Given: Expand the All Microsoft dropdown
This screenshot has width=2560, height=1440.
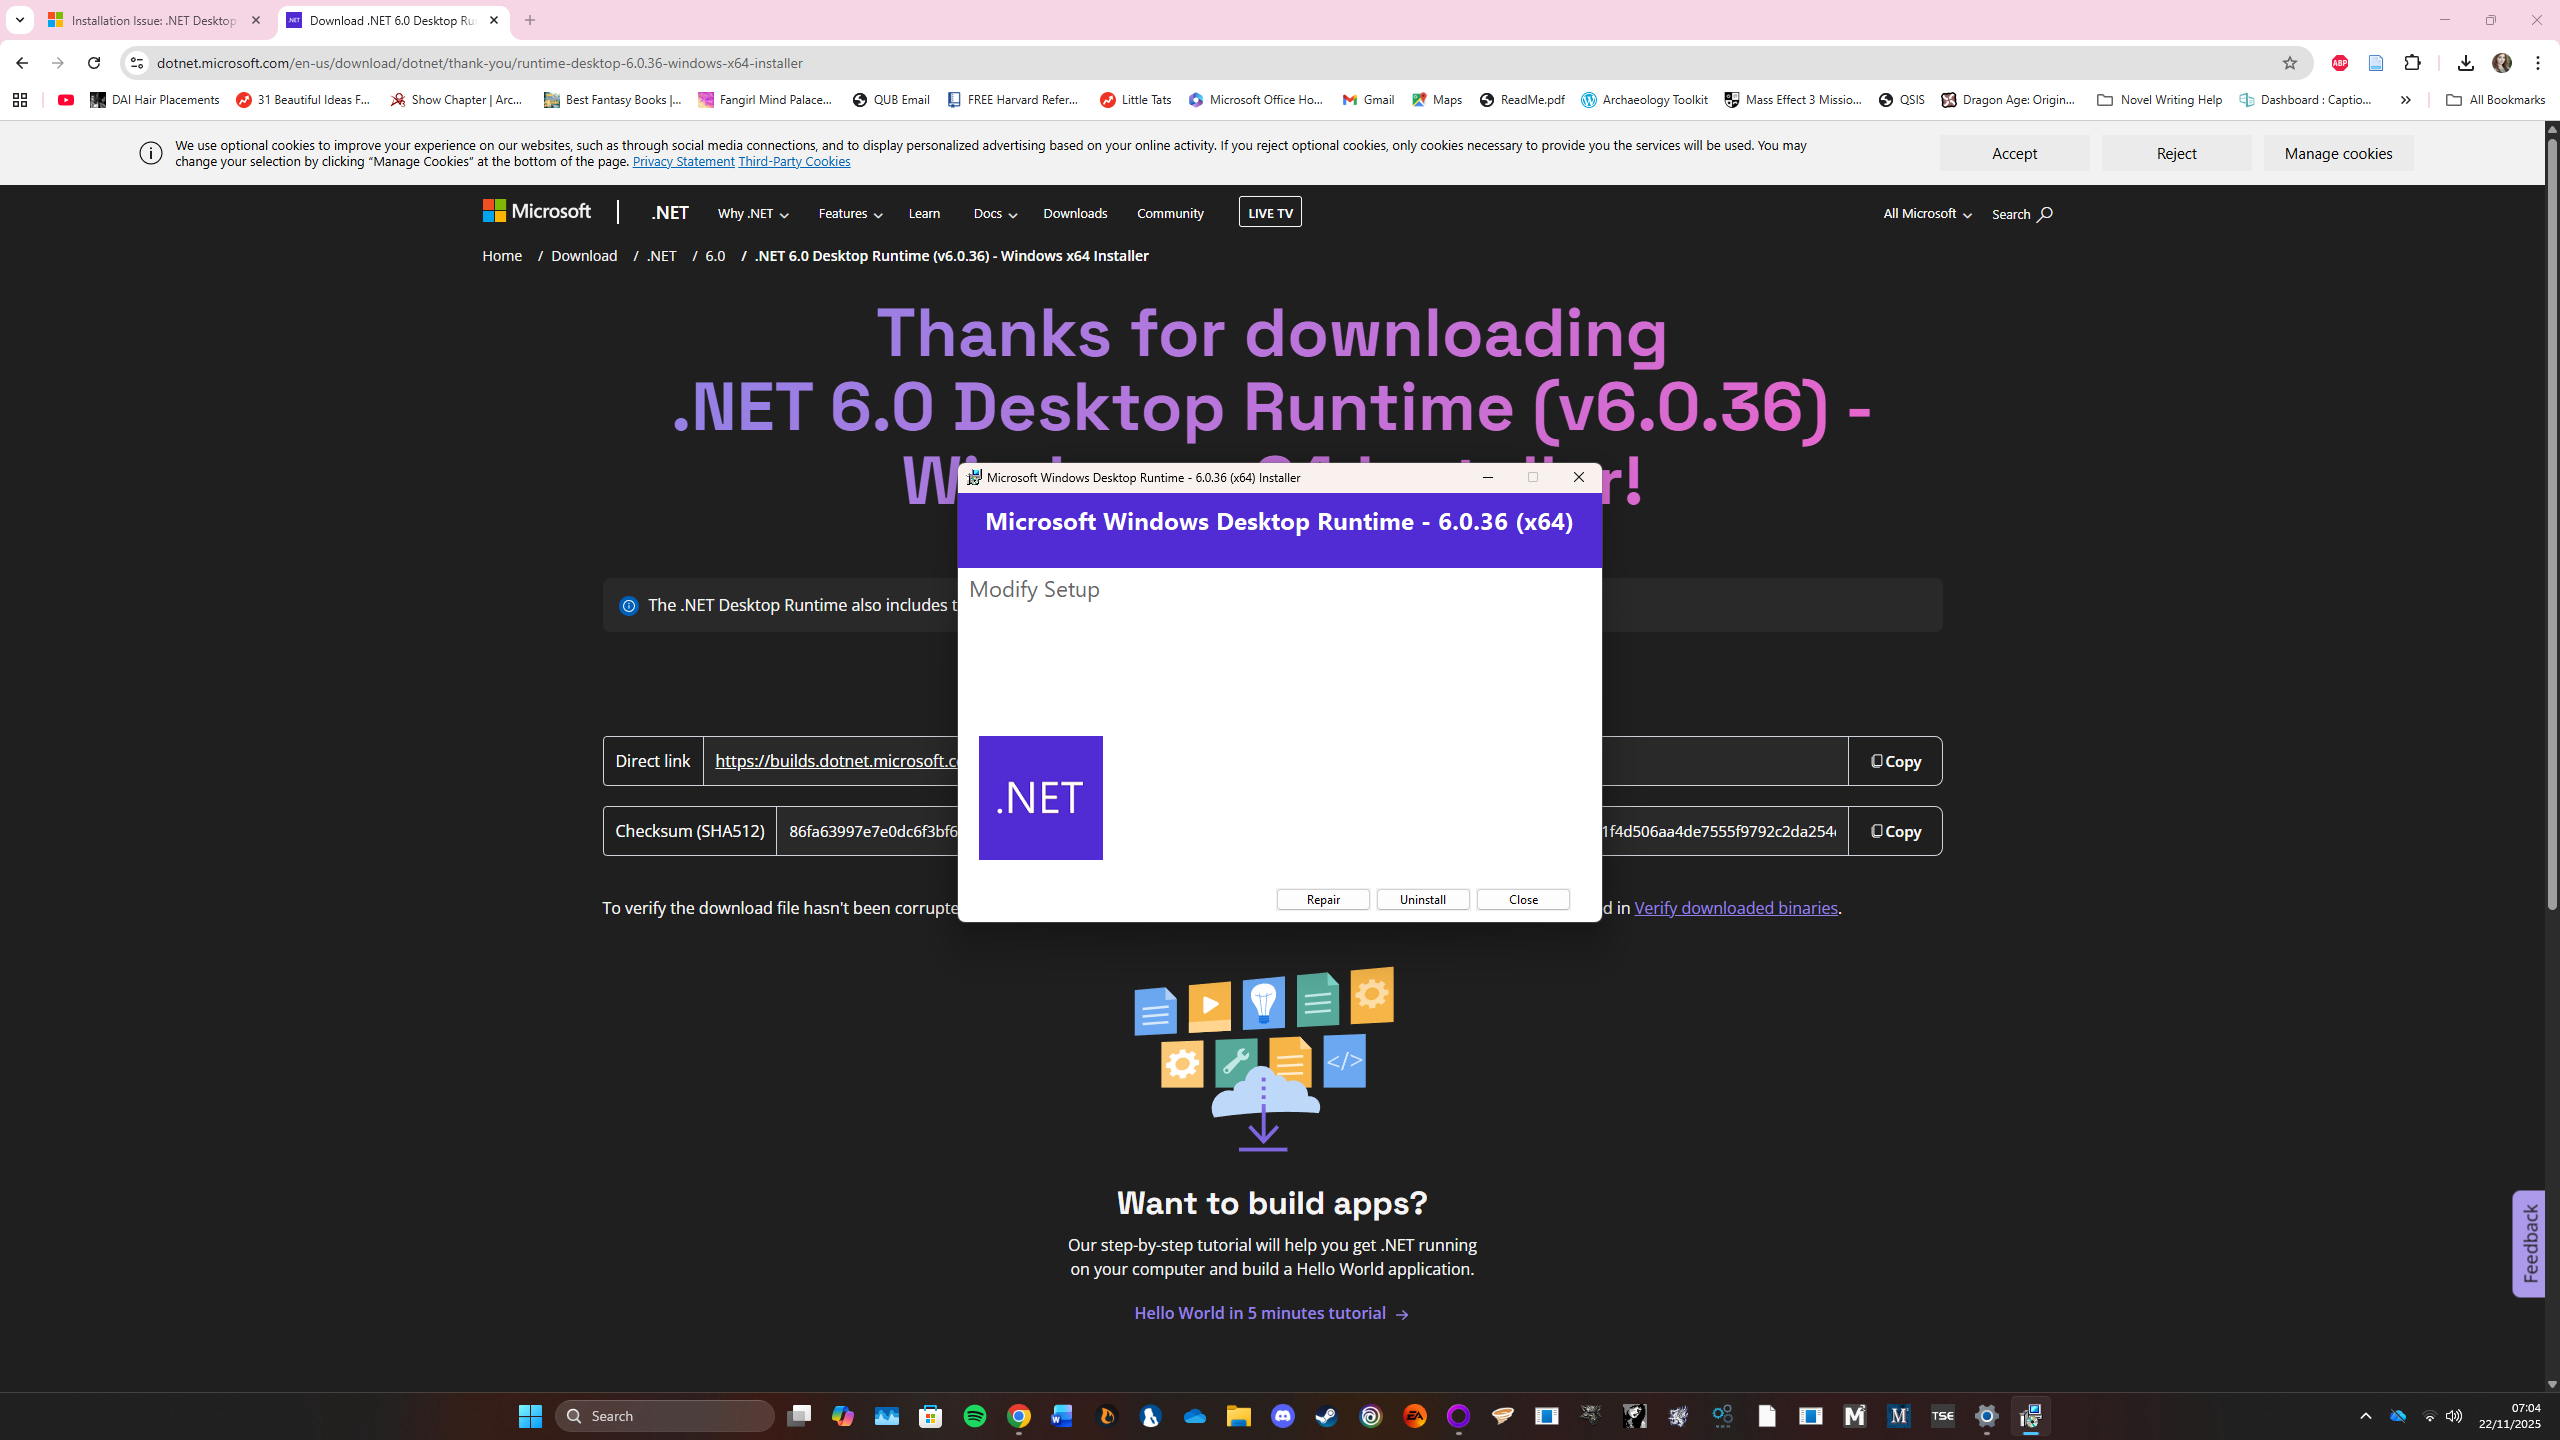Looking at the screenshot, I should 1926,214.
